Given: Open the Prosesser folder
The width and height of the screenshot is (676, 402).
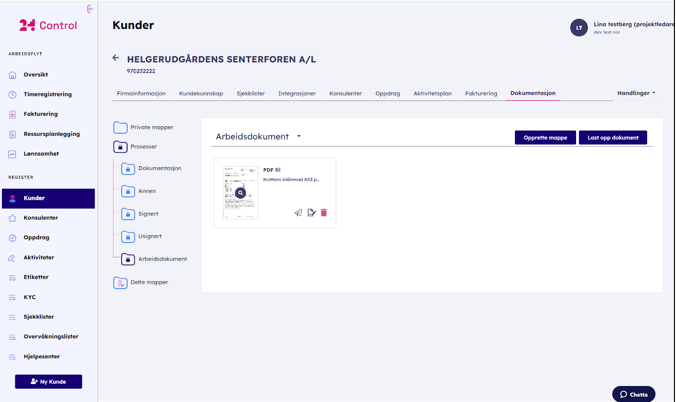Looking at the screenshot, I should pos(135,147).
